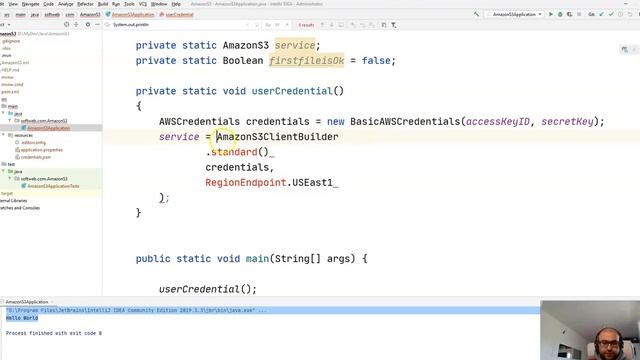This screenshot has height=360, width=640.
Task: Click the AmazonS3Application run tab
Action: click(x=27, y=302)
